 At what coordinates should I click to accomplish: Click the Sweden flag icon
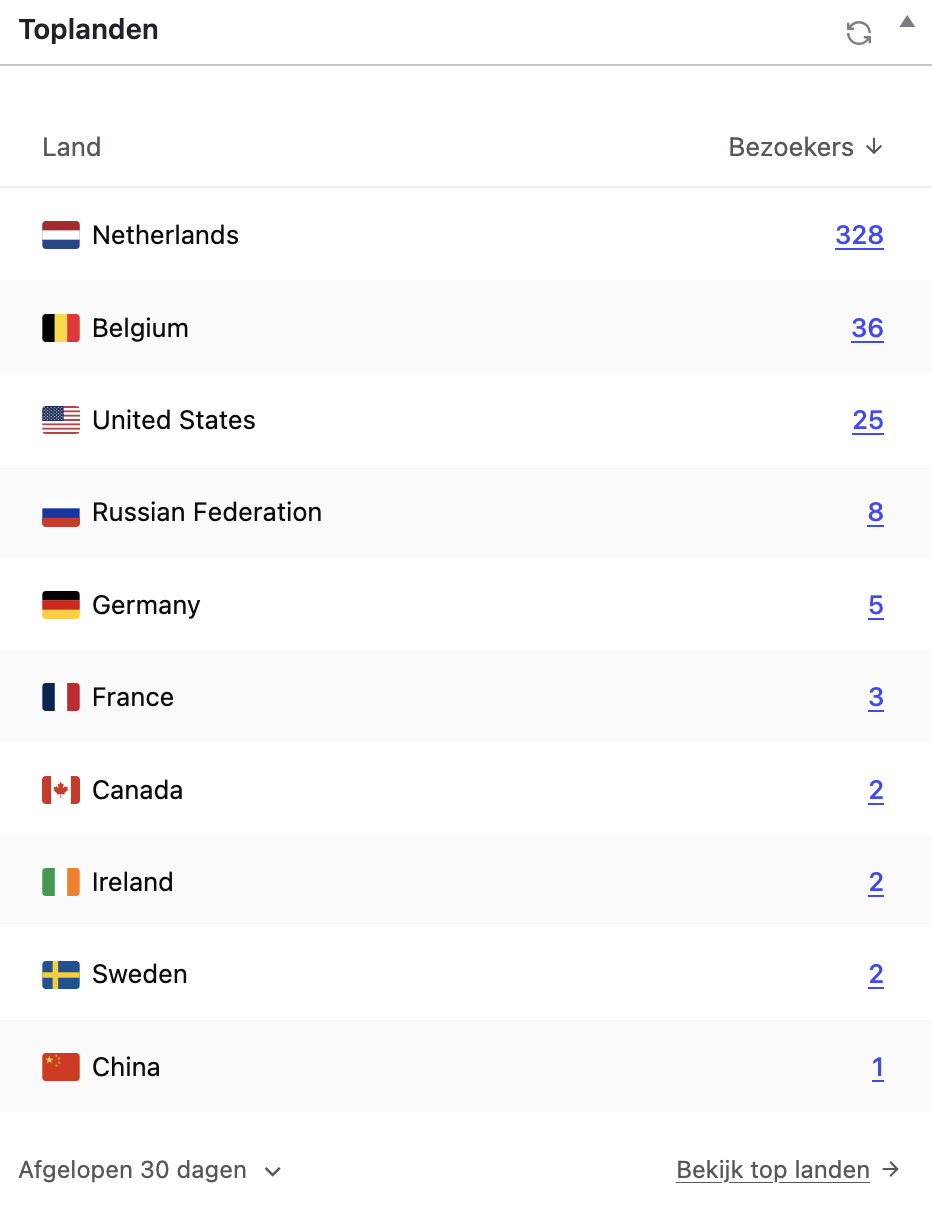[x=61, y=975]
